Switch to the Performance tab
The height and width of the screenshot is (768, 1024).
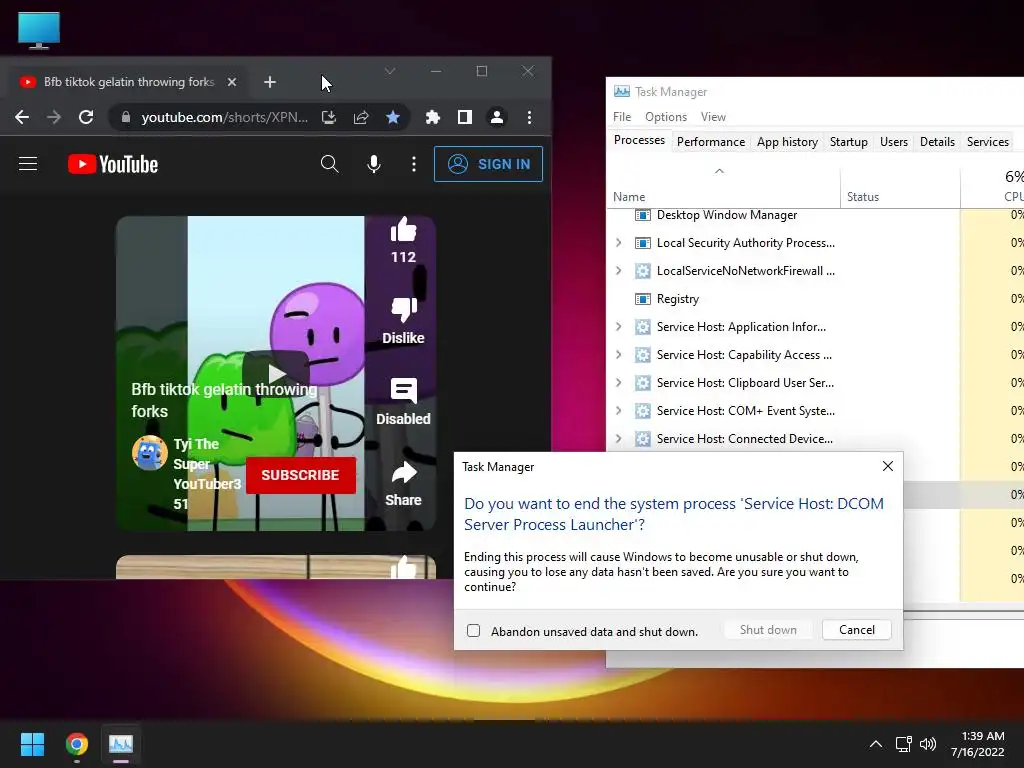(711, 142)
